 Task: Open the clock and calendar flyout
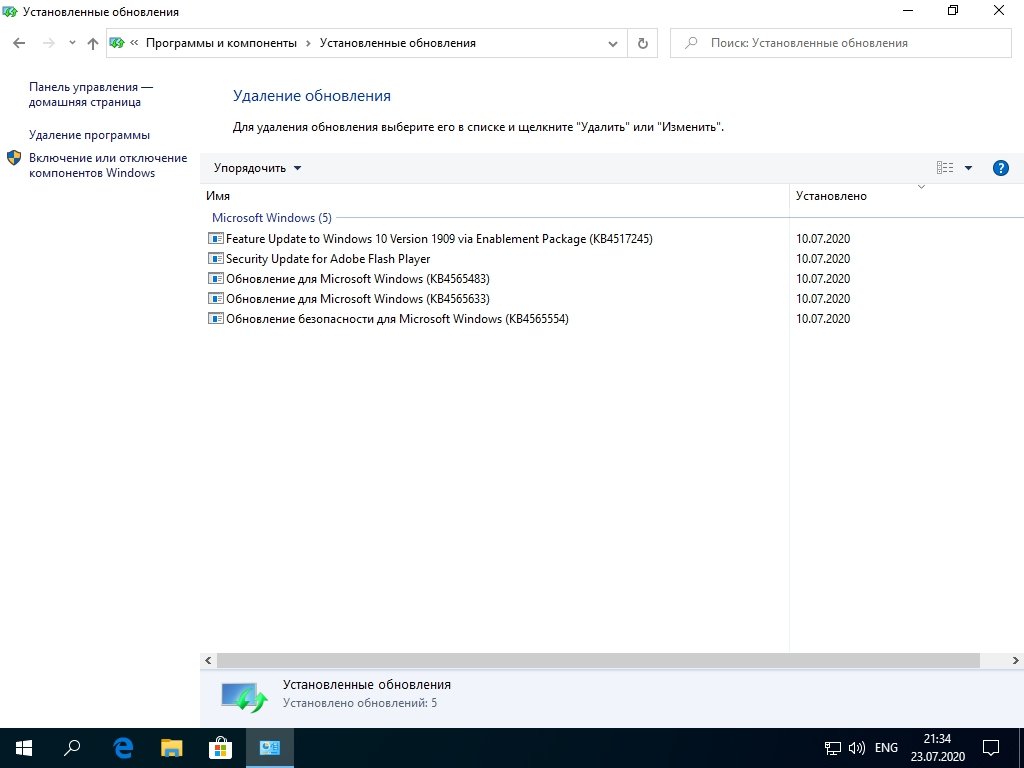coord(937,748)
